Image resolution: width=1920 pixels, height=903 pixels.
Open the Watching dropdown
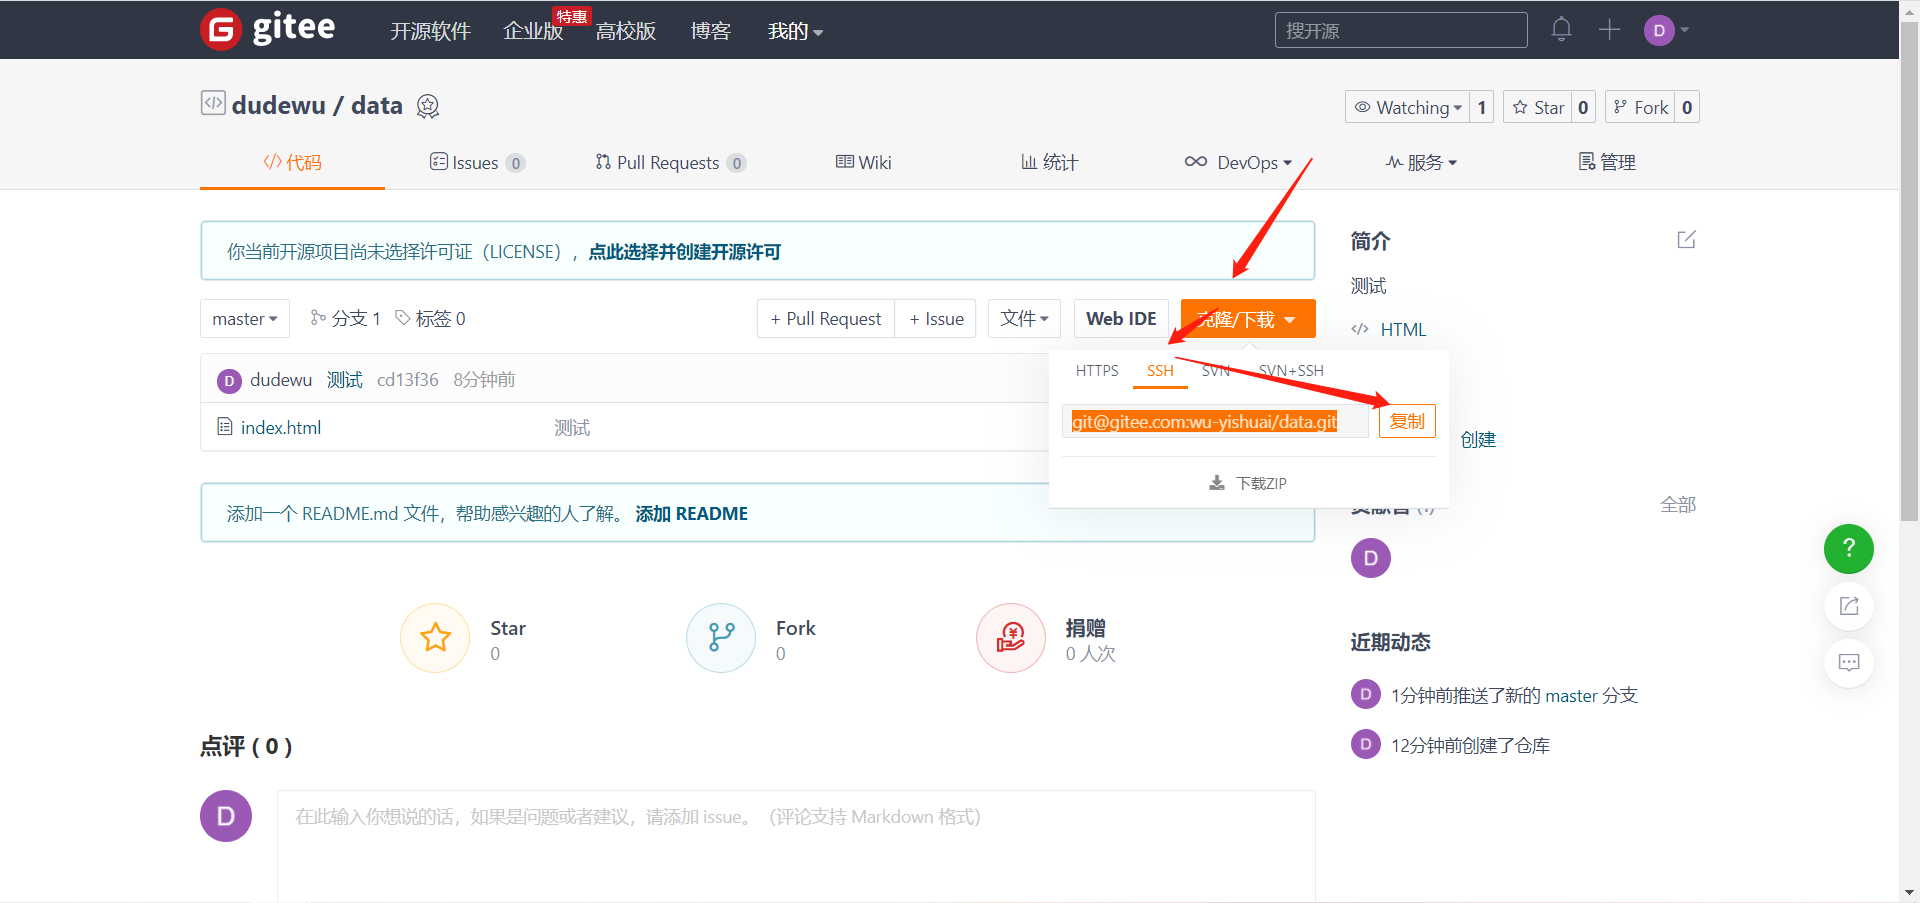click(x=1408, y=107)
